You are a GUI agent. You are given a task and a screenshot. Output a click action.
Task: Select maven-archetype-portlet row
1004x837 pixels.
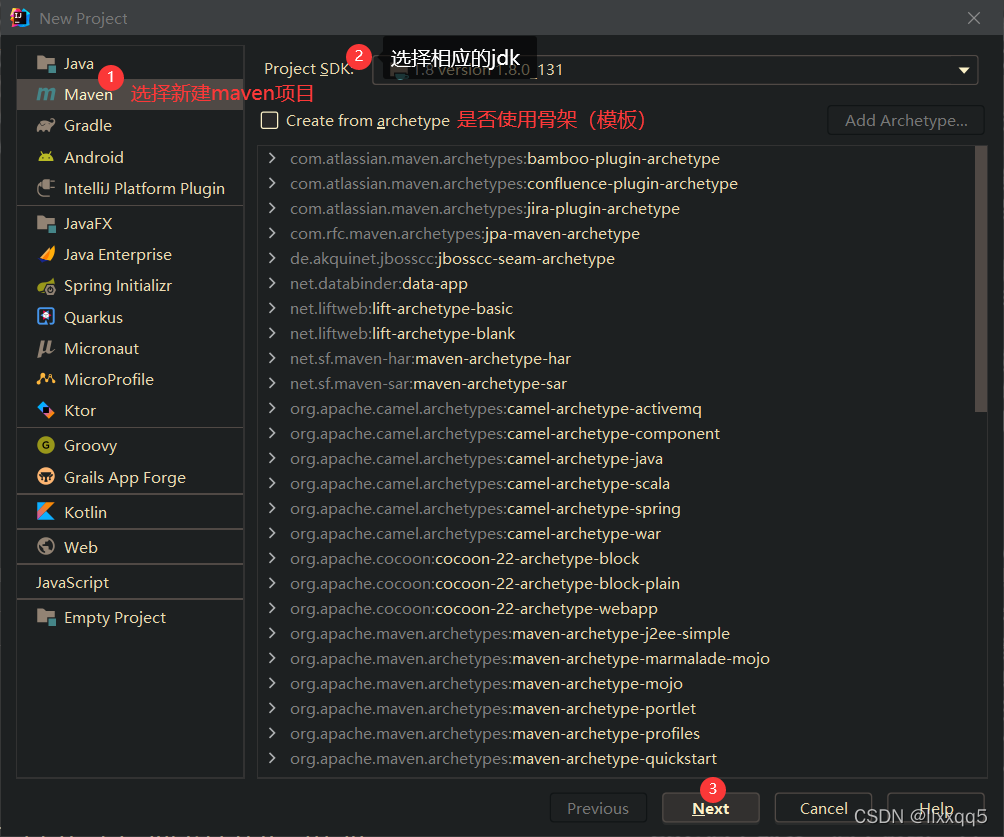[x=616, y=708]
